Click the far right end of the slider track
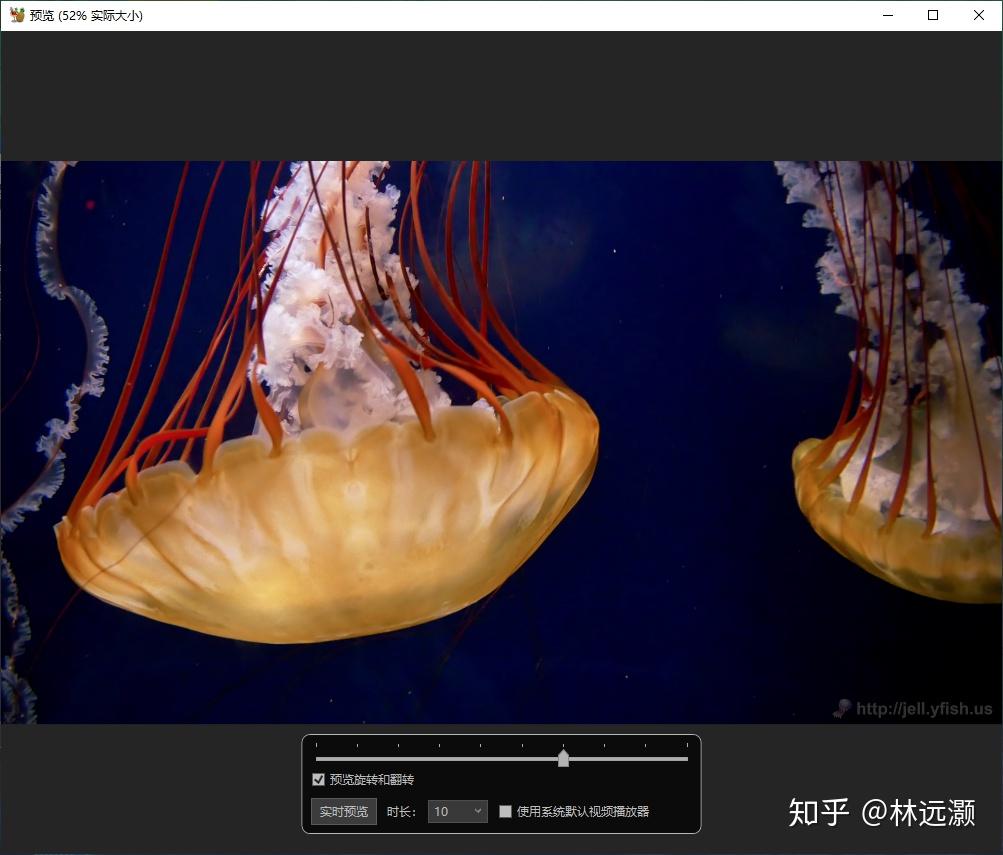Screen dimensions: 1003x855 click(x=686, y=759)
